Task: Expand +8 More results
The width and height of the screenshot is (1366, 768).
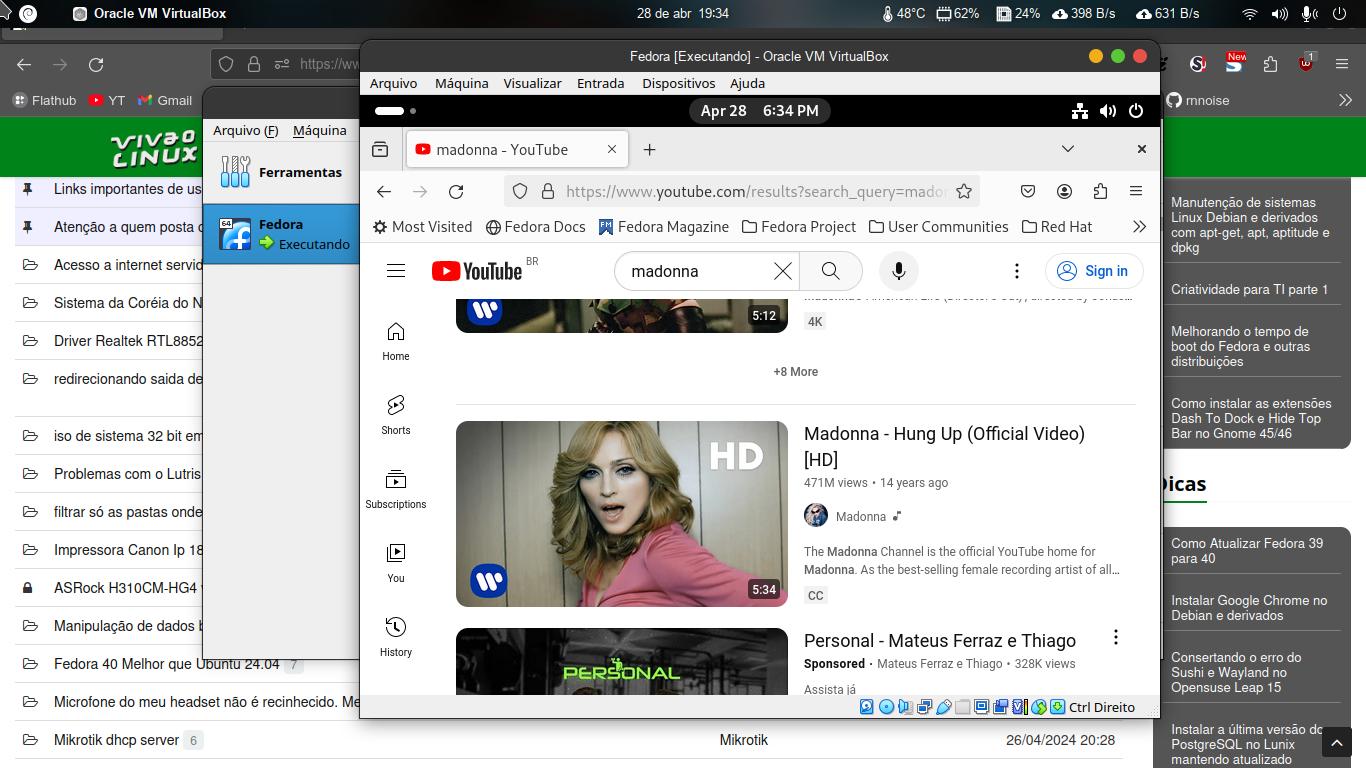Action: point(796,371)
